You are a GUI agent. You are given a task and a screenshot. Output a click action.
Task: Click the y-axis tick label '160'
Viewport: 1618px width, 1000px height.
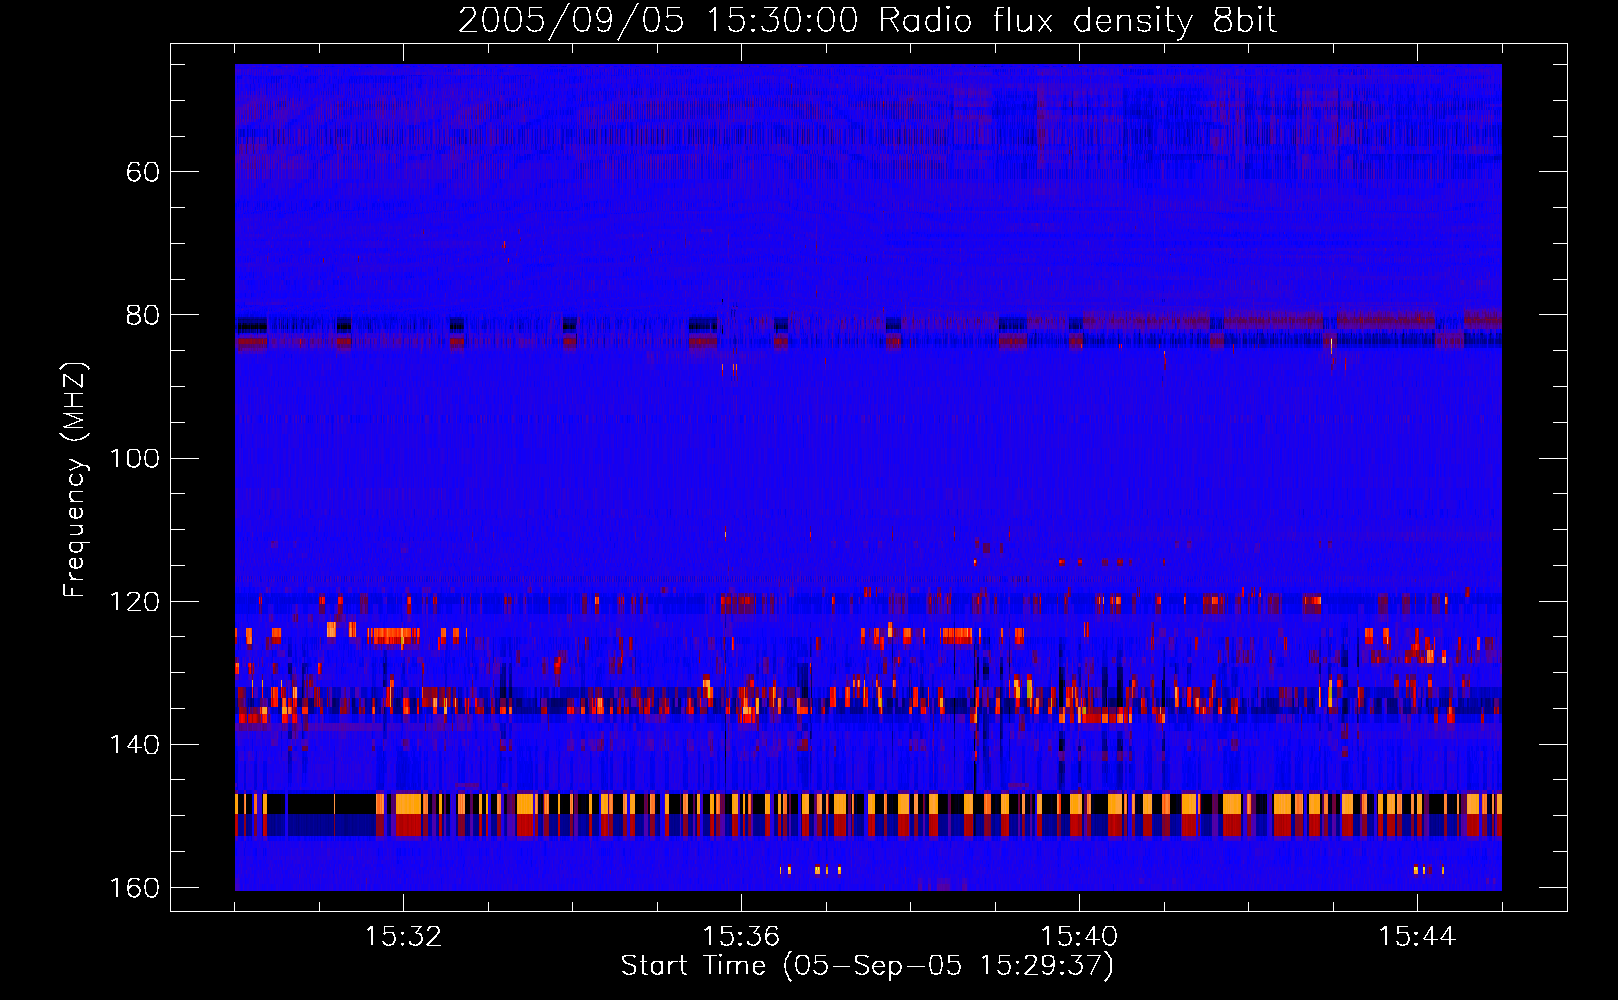(x=134, y=888)
